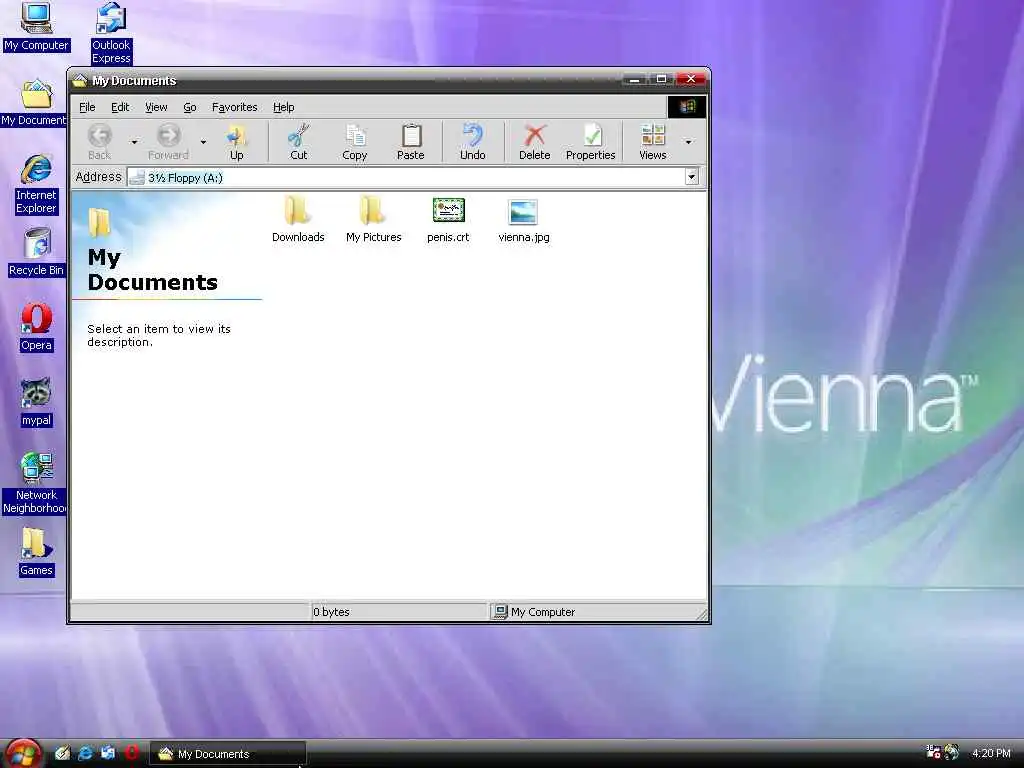Click the window resize grip corner
Image resolution: width=1024 pixels, height=768 pixels.
pyautogui.click(x=701, y=614)
